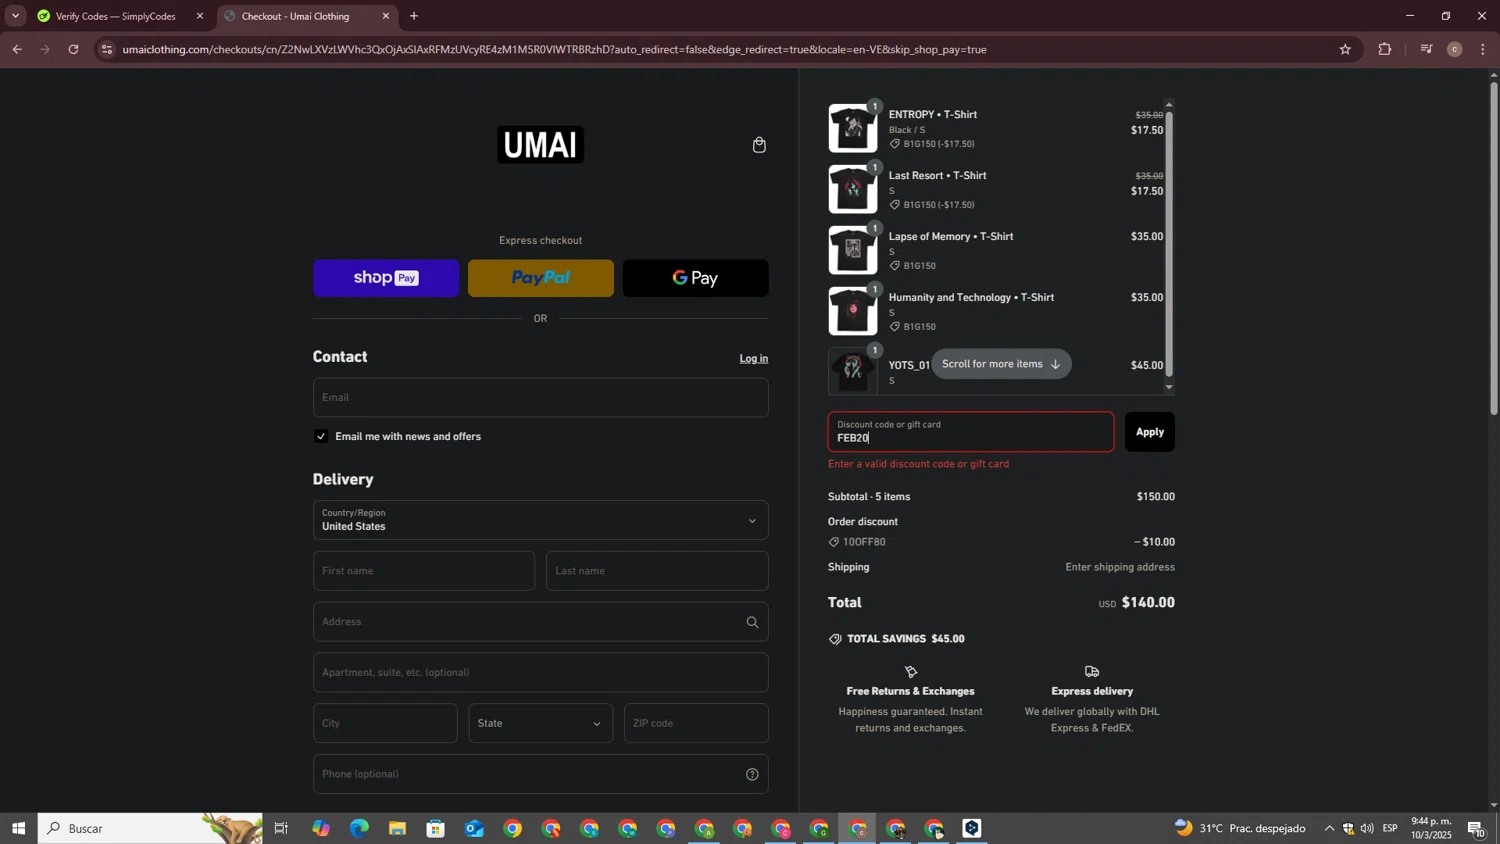
Task: Click the discount code field containing FEB20
Action: click(x=971, y=432)
